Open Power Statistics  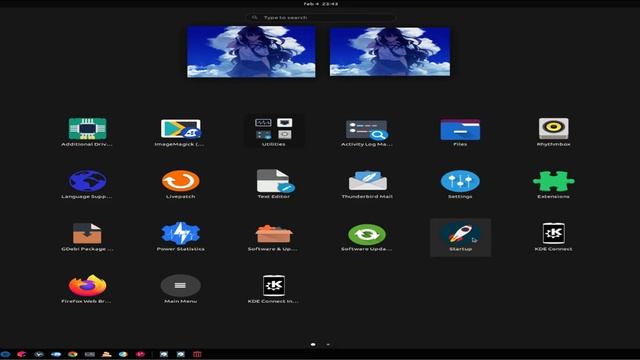[180, 237]
